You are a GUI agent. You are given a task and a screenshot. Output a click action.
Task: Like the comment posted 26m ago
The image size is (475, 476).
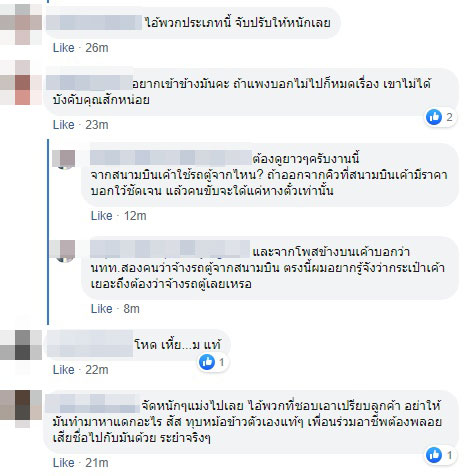point(63,48)
